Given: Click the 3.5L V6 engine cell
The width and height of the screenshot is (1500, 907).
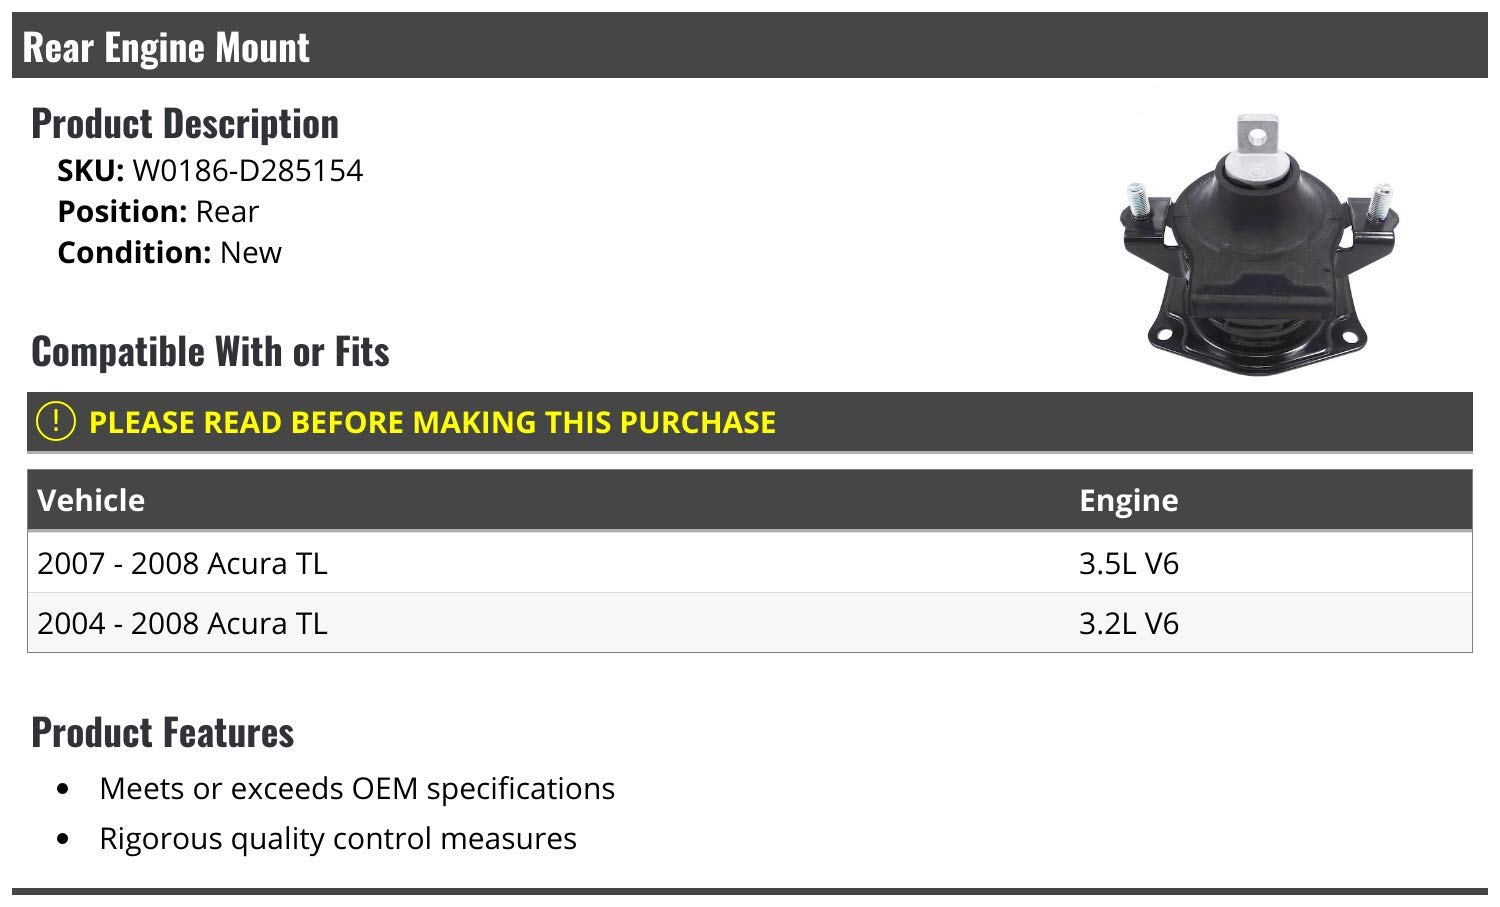Looking at the screenshot, I should [x=1128, y=563].
